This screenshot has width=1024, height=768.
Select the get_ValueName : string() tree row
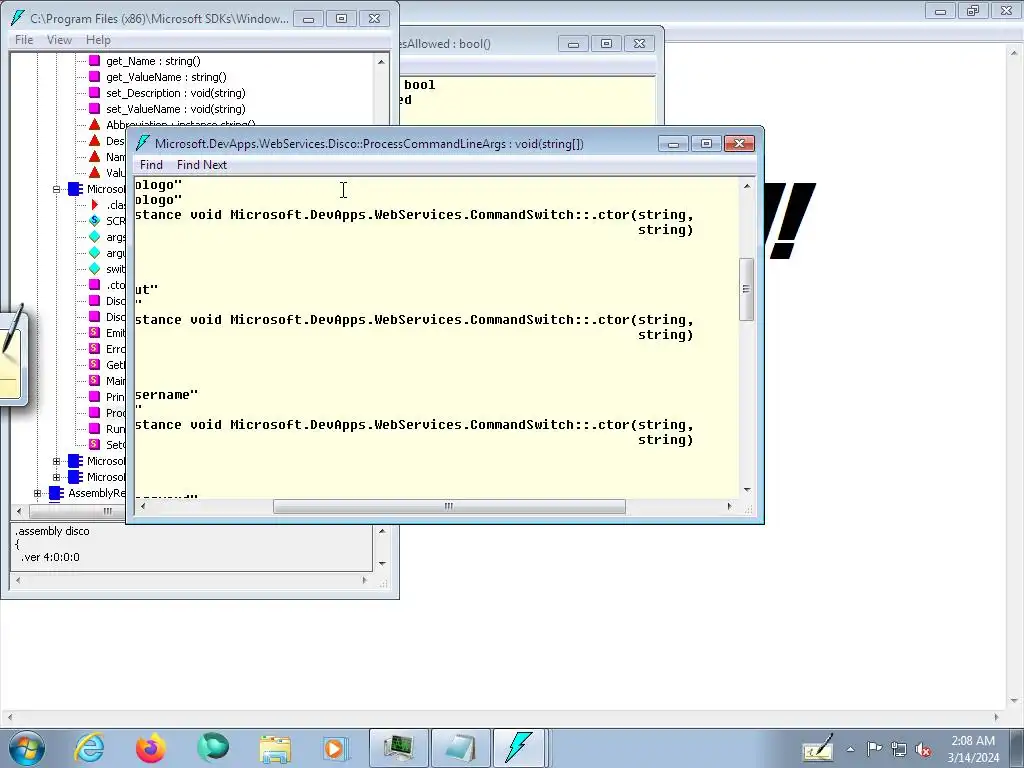click(167, 77)
